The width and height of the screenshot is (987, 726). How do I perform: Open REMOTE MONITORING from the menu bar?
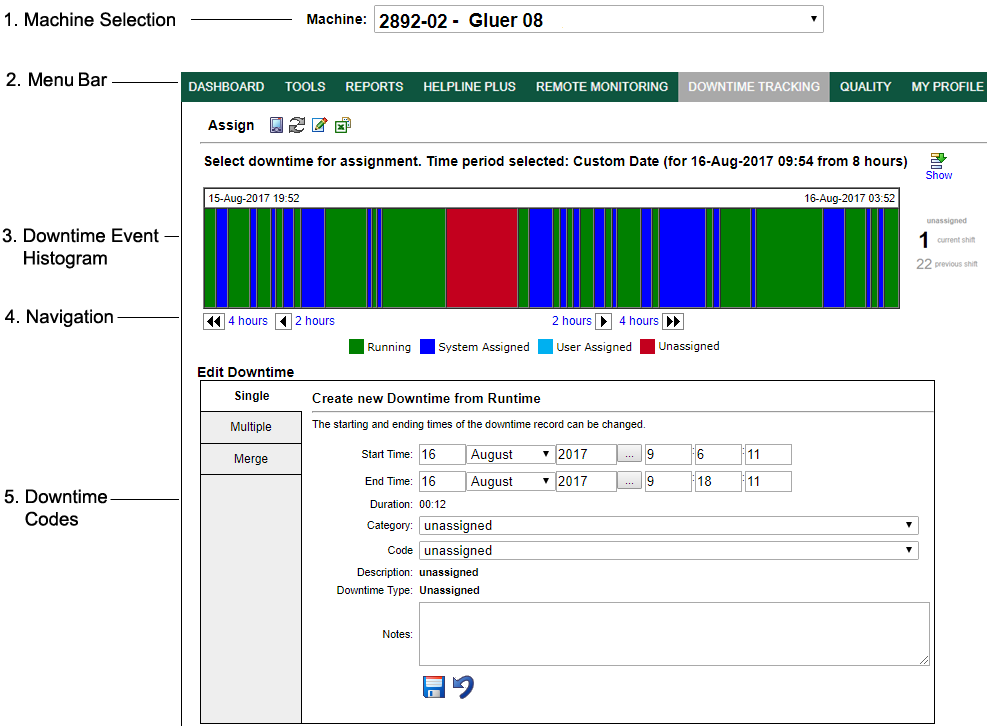coord(602,87)
